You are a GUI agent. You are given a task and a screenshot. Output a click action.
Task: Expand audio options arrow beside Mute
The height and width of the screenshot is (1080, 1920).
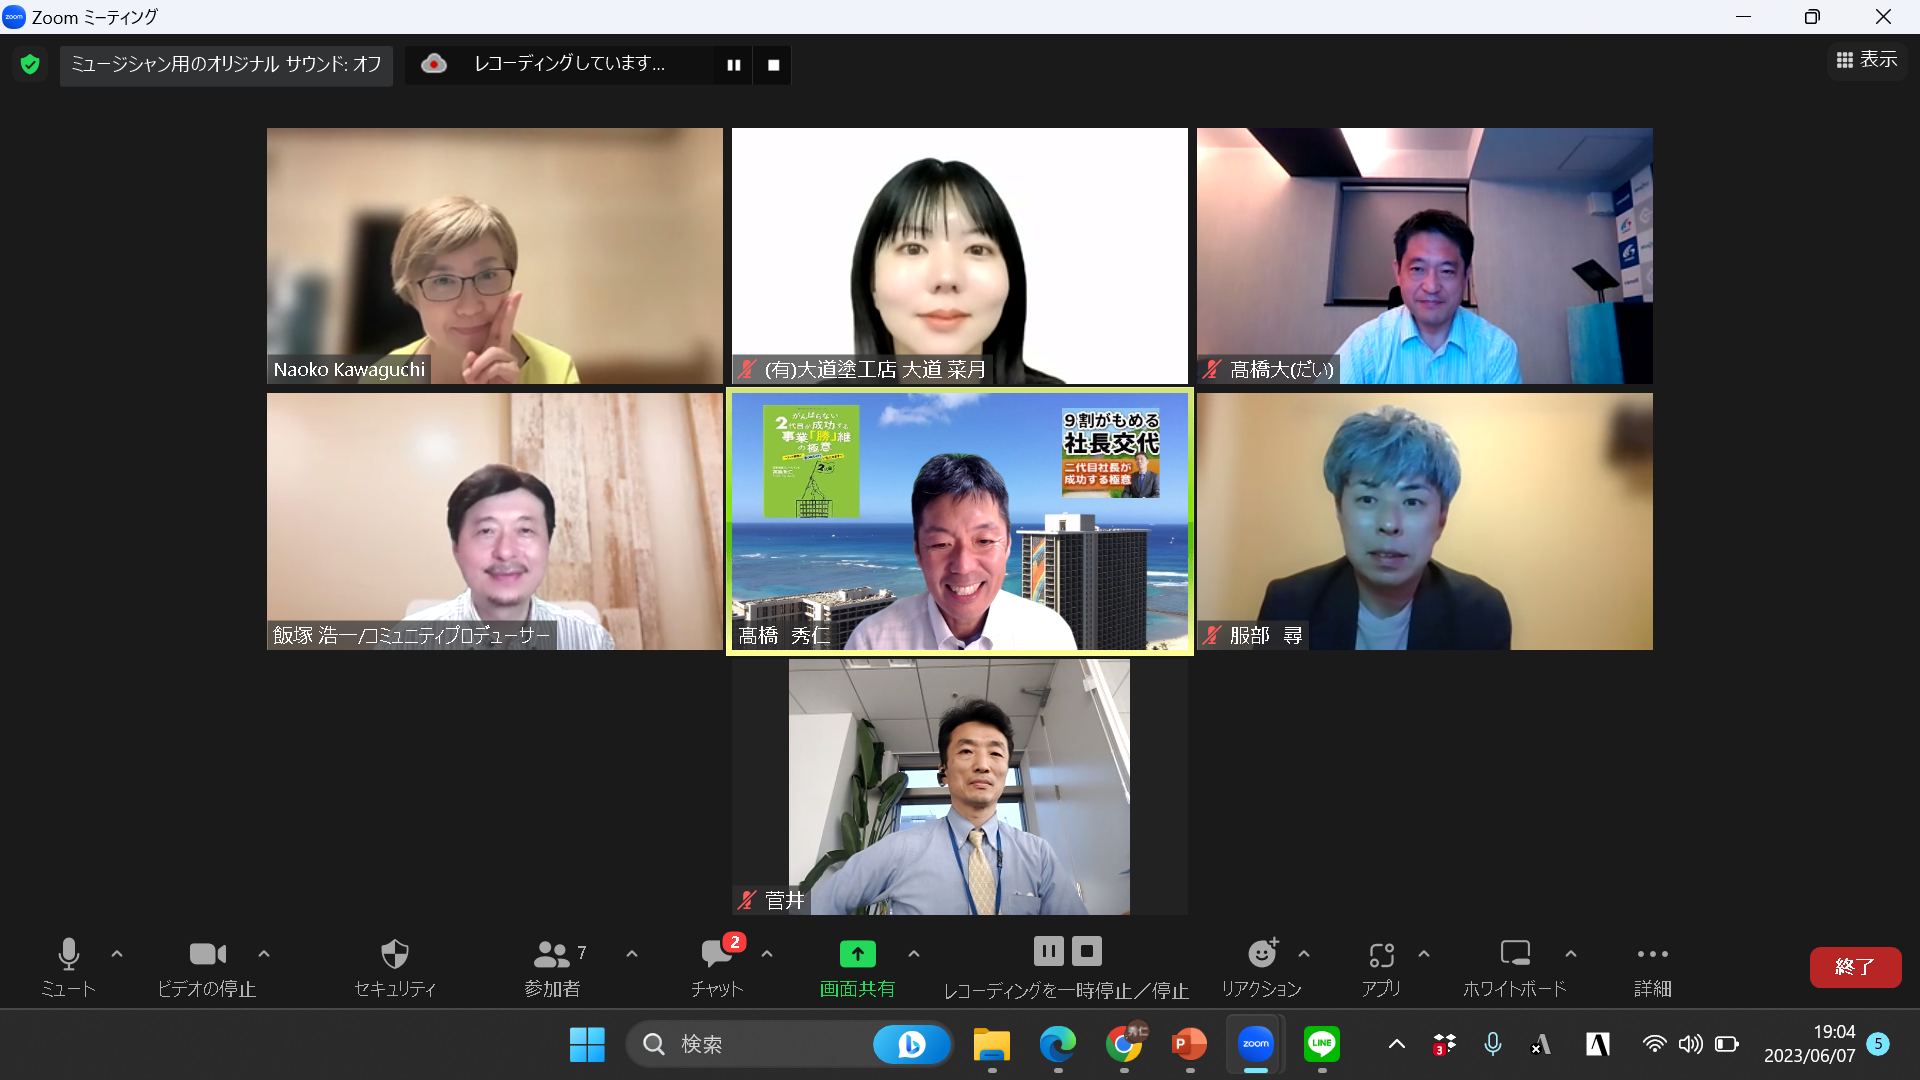(x=117, y=954)
